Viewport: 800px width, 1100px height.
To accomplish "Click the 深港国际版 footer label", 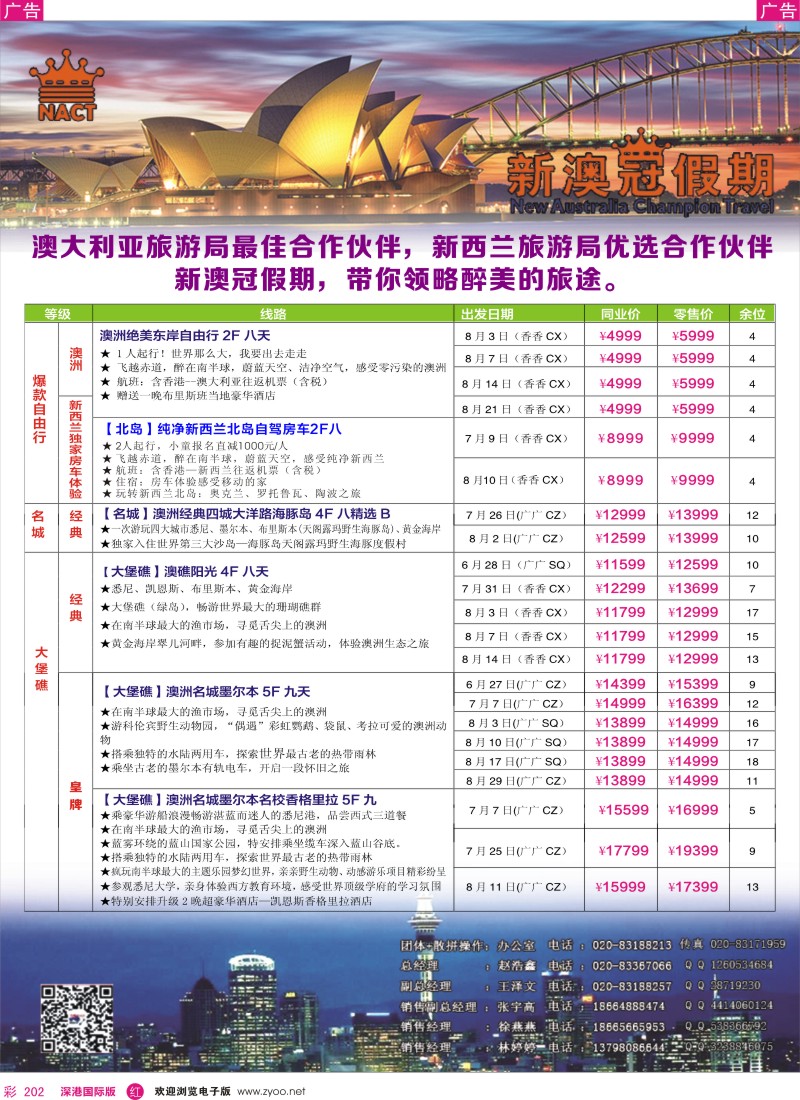I will 88,1092.
